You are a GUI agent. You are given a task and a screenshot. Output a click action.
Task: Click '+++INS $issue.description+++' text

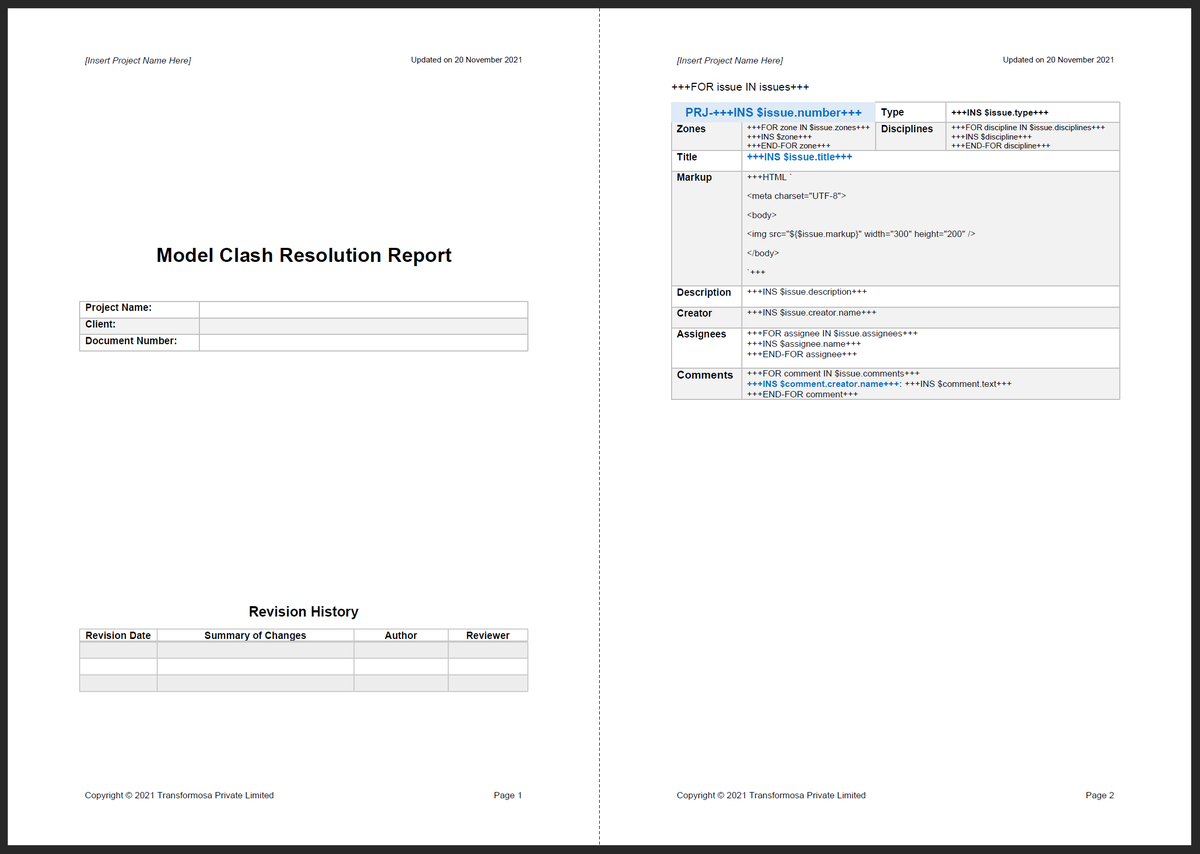tap(806, 292)
